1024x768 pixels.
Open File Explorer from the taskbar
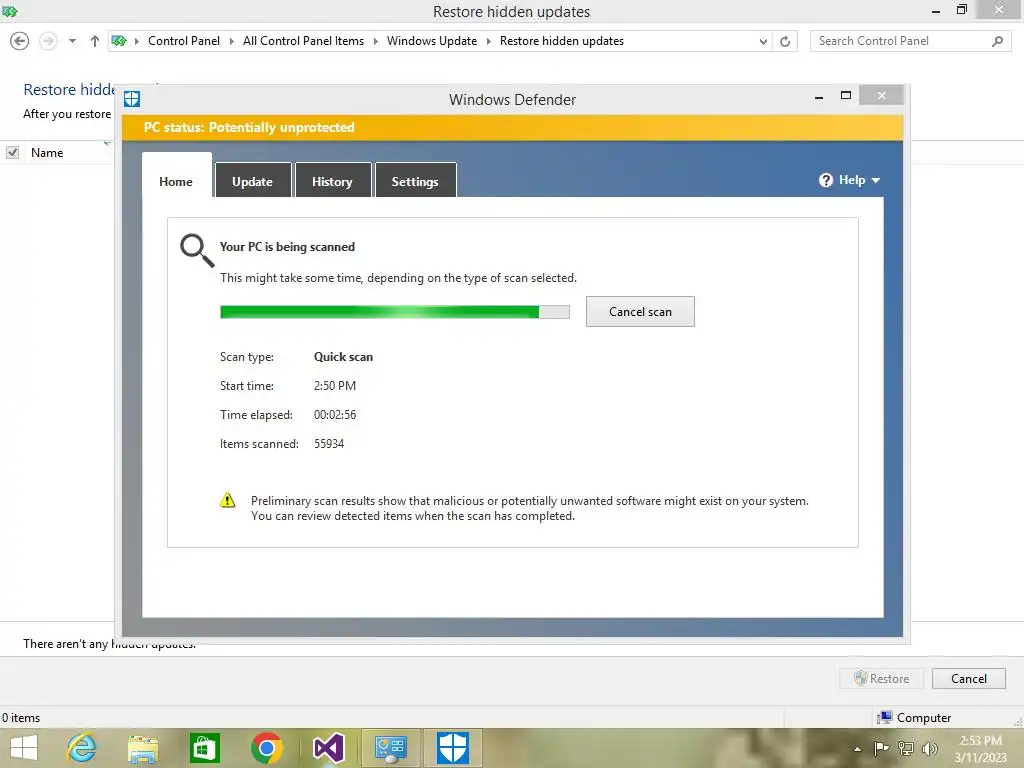pos(143,748)
